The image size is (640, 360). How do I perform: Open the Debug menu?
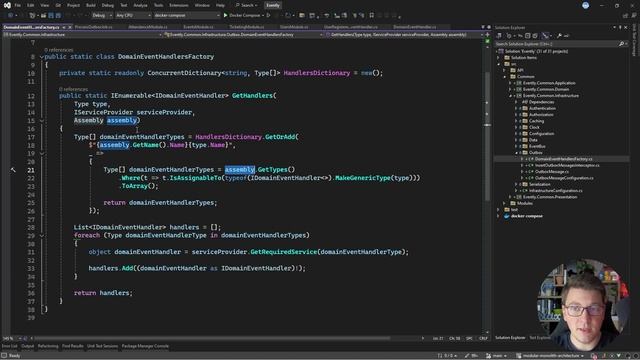108,5
